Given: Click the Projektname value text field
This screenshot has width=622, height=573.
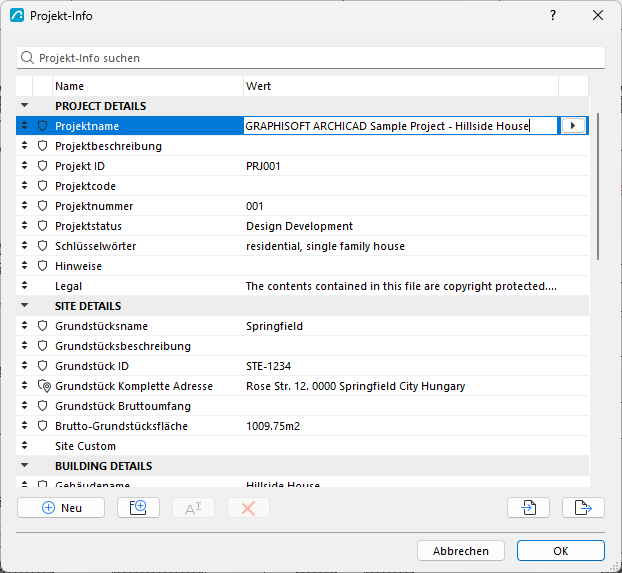Looking at the screenshot, I should click(x=400, y=126).
